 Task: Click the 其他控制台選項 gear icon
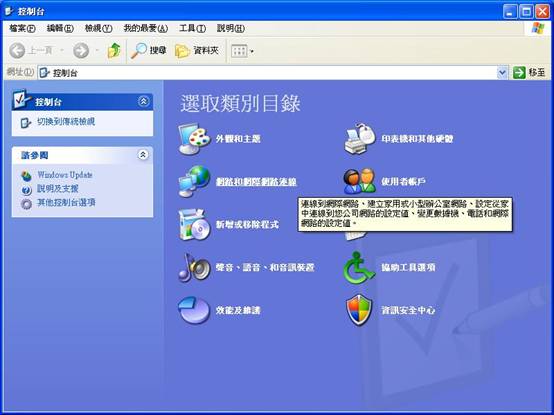click(26, 203)
